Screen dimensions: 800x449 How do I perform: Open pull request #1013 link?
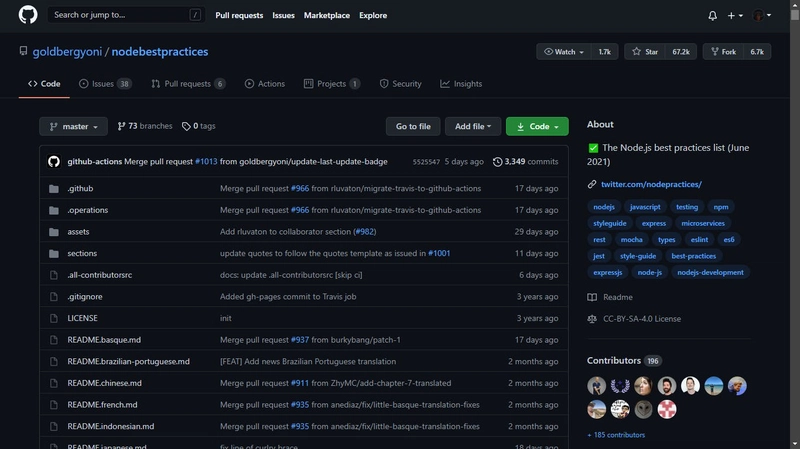(x=206, y=162)
